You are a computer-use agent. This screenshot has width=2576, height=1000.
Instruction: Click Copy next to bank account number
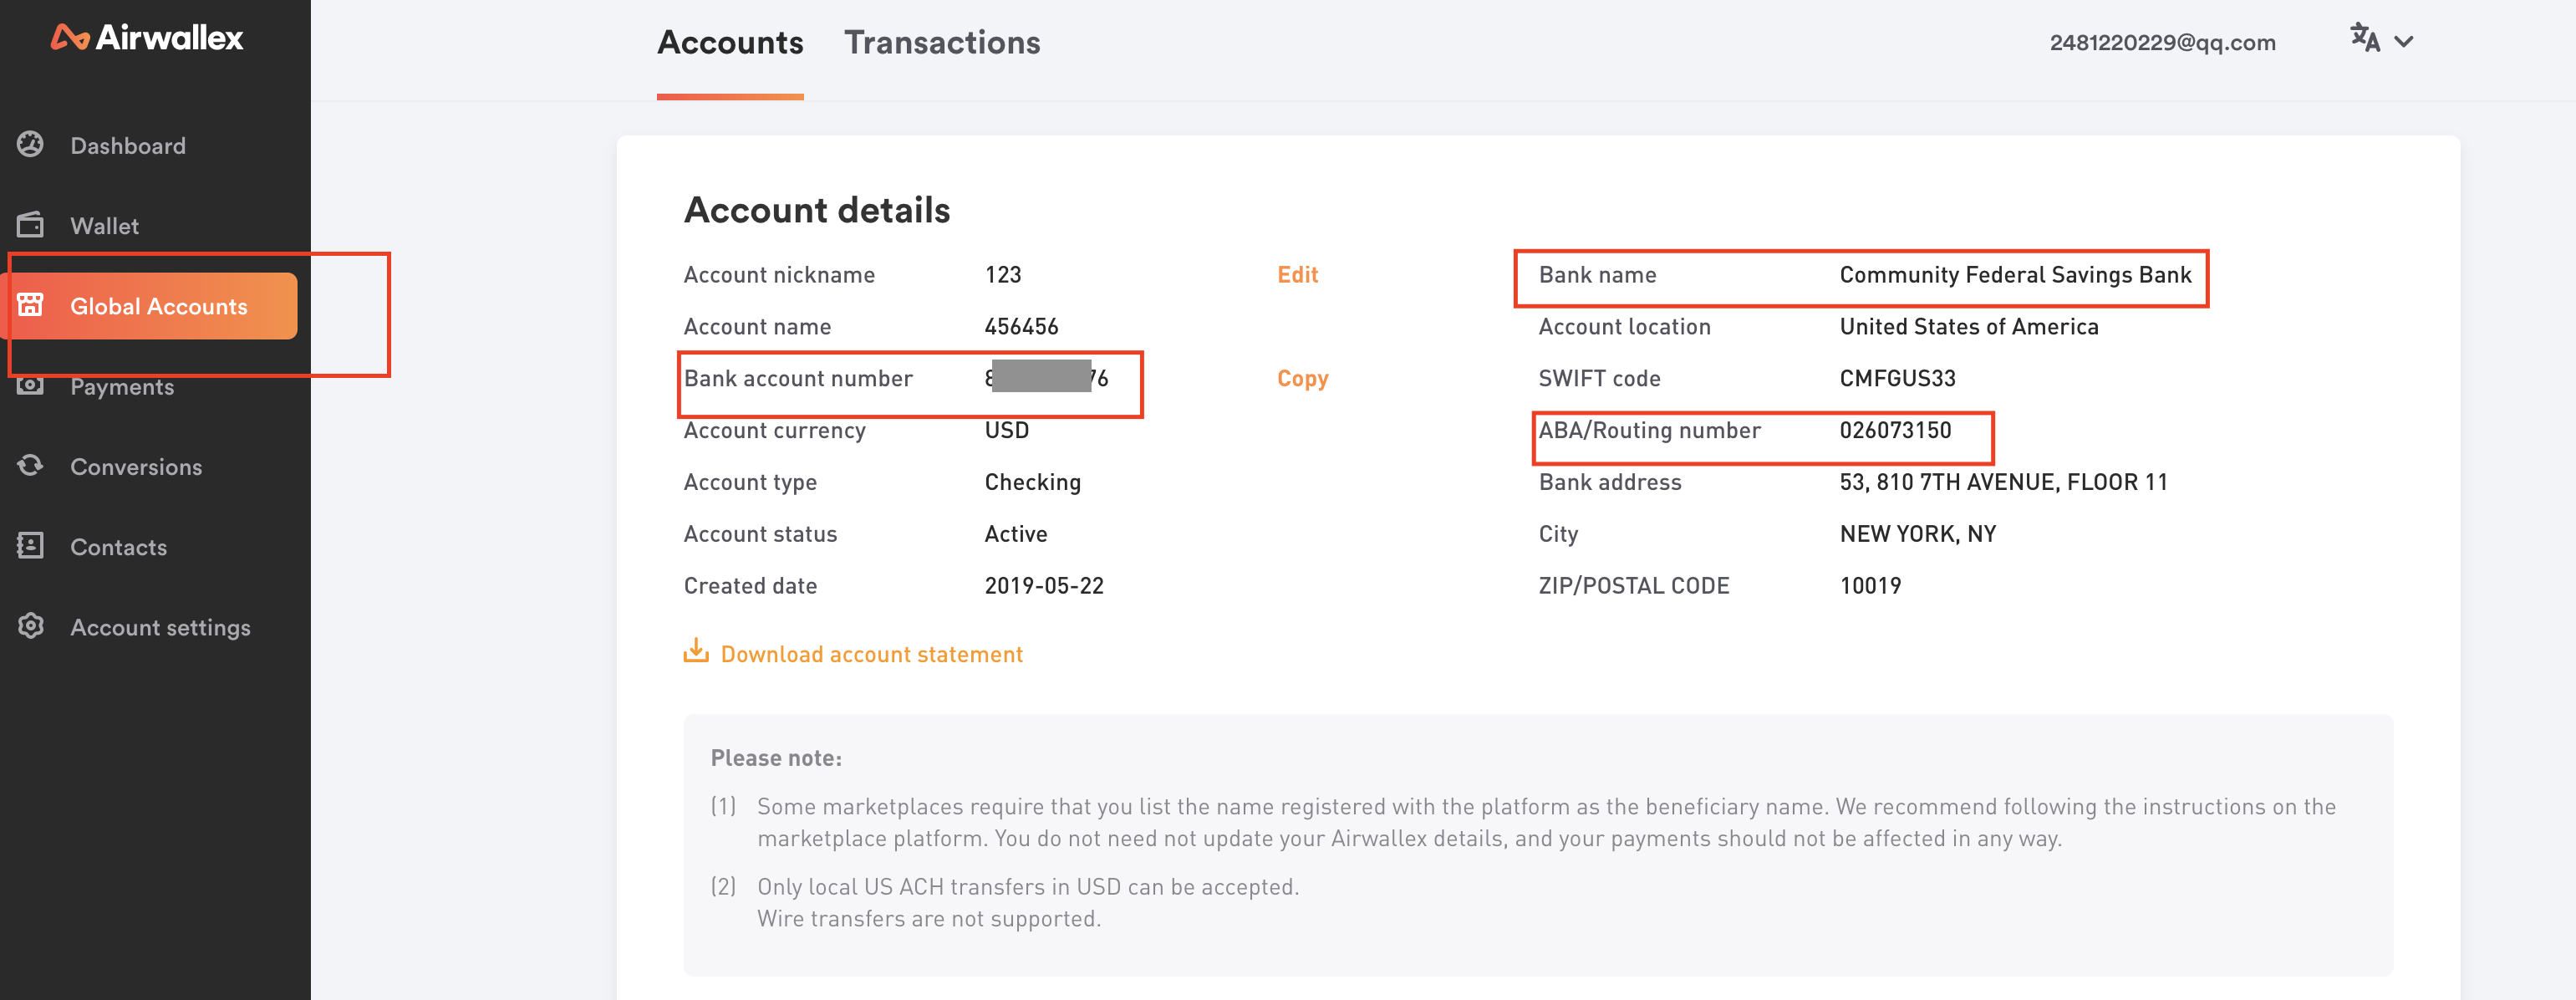point(1305,378)
